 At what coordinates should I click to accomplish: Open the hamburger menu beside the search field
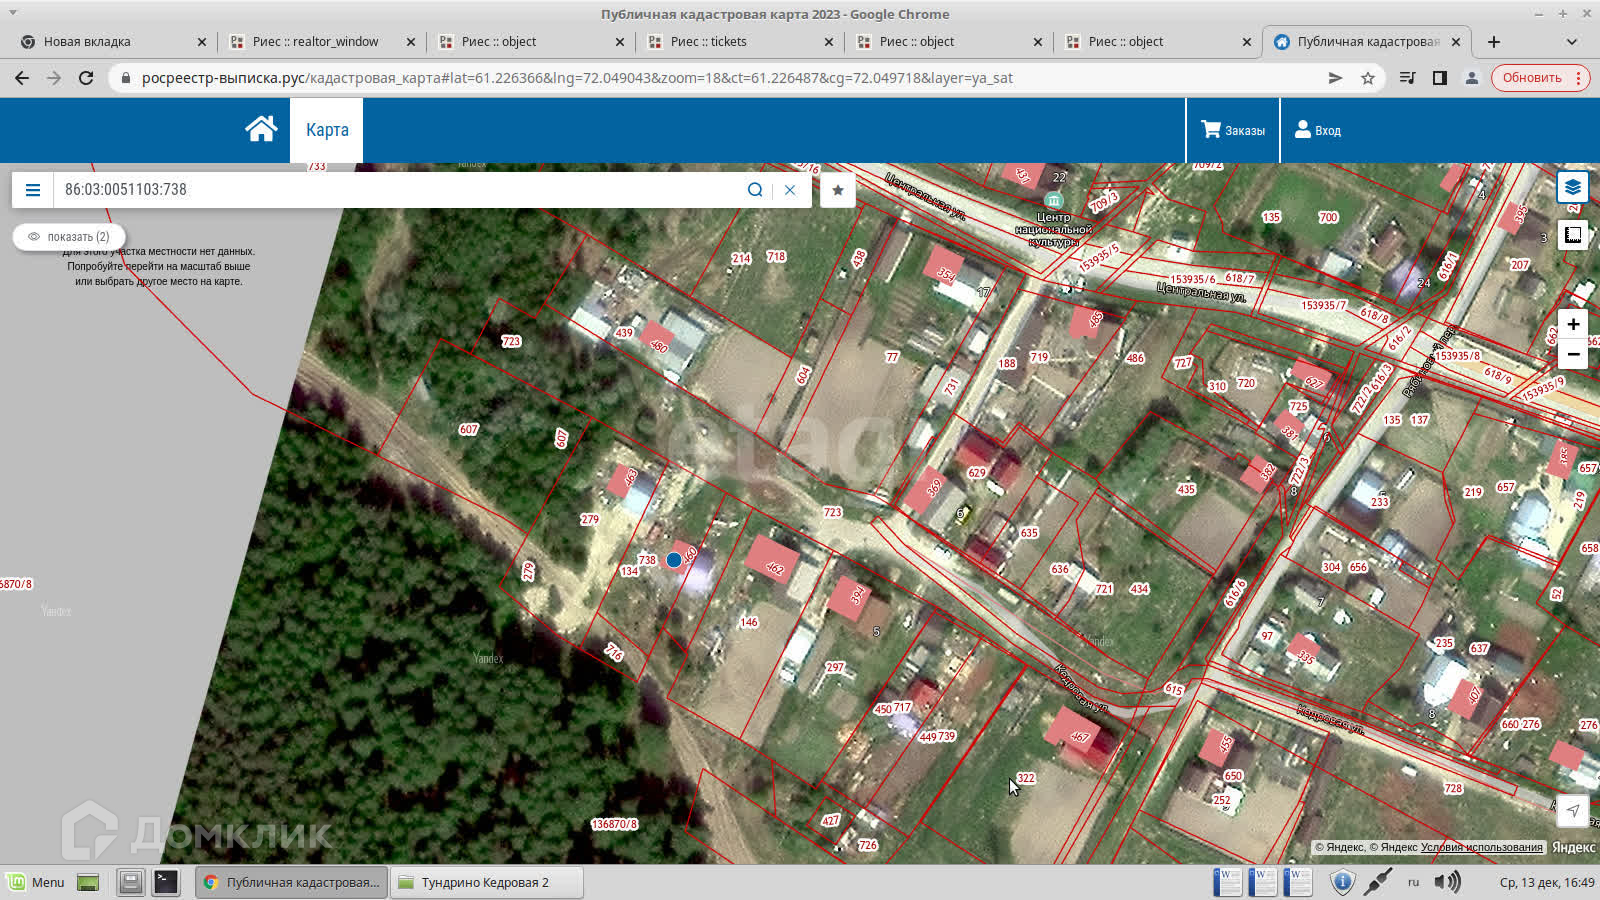pos(33,190)
